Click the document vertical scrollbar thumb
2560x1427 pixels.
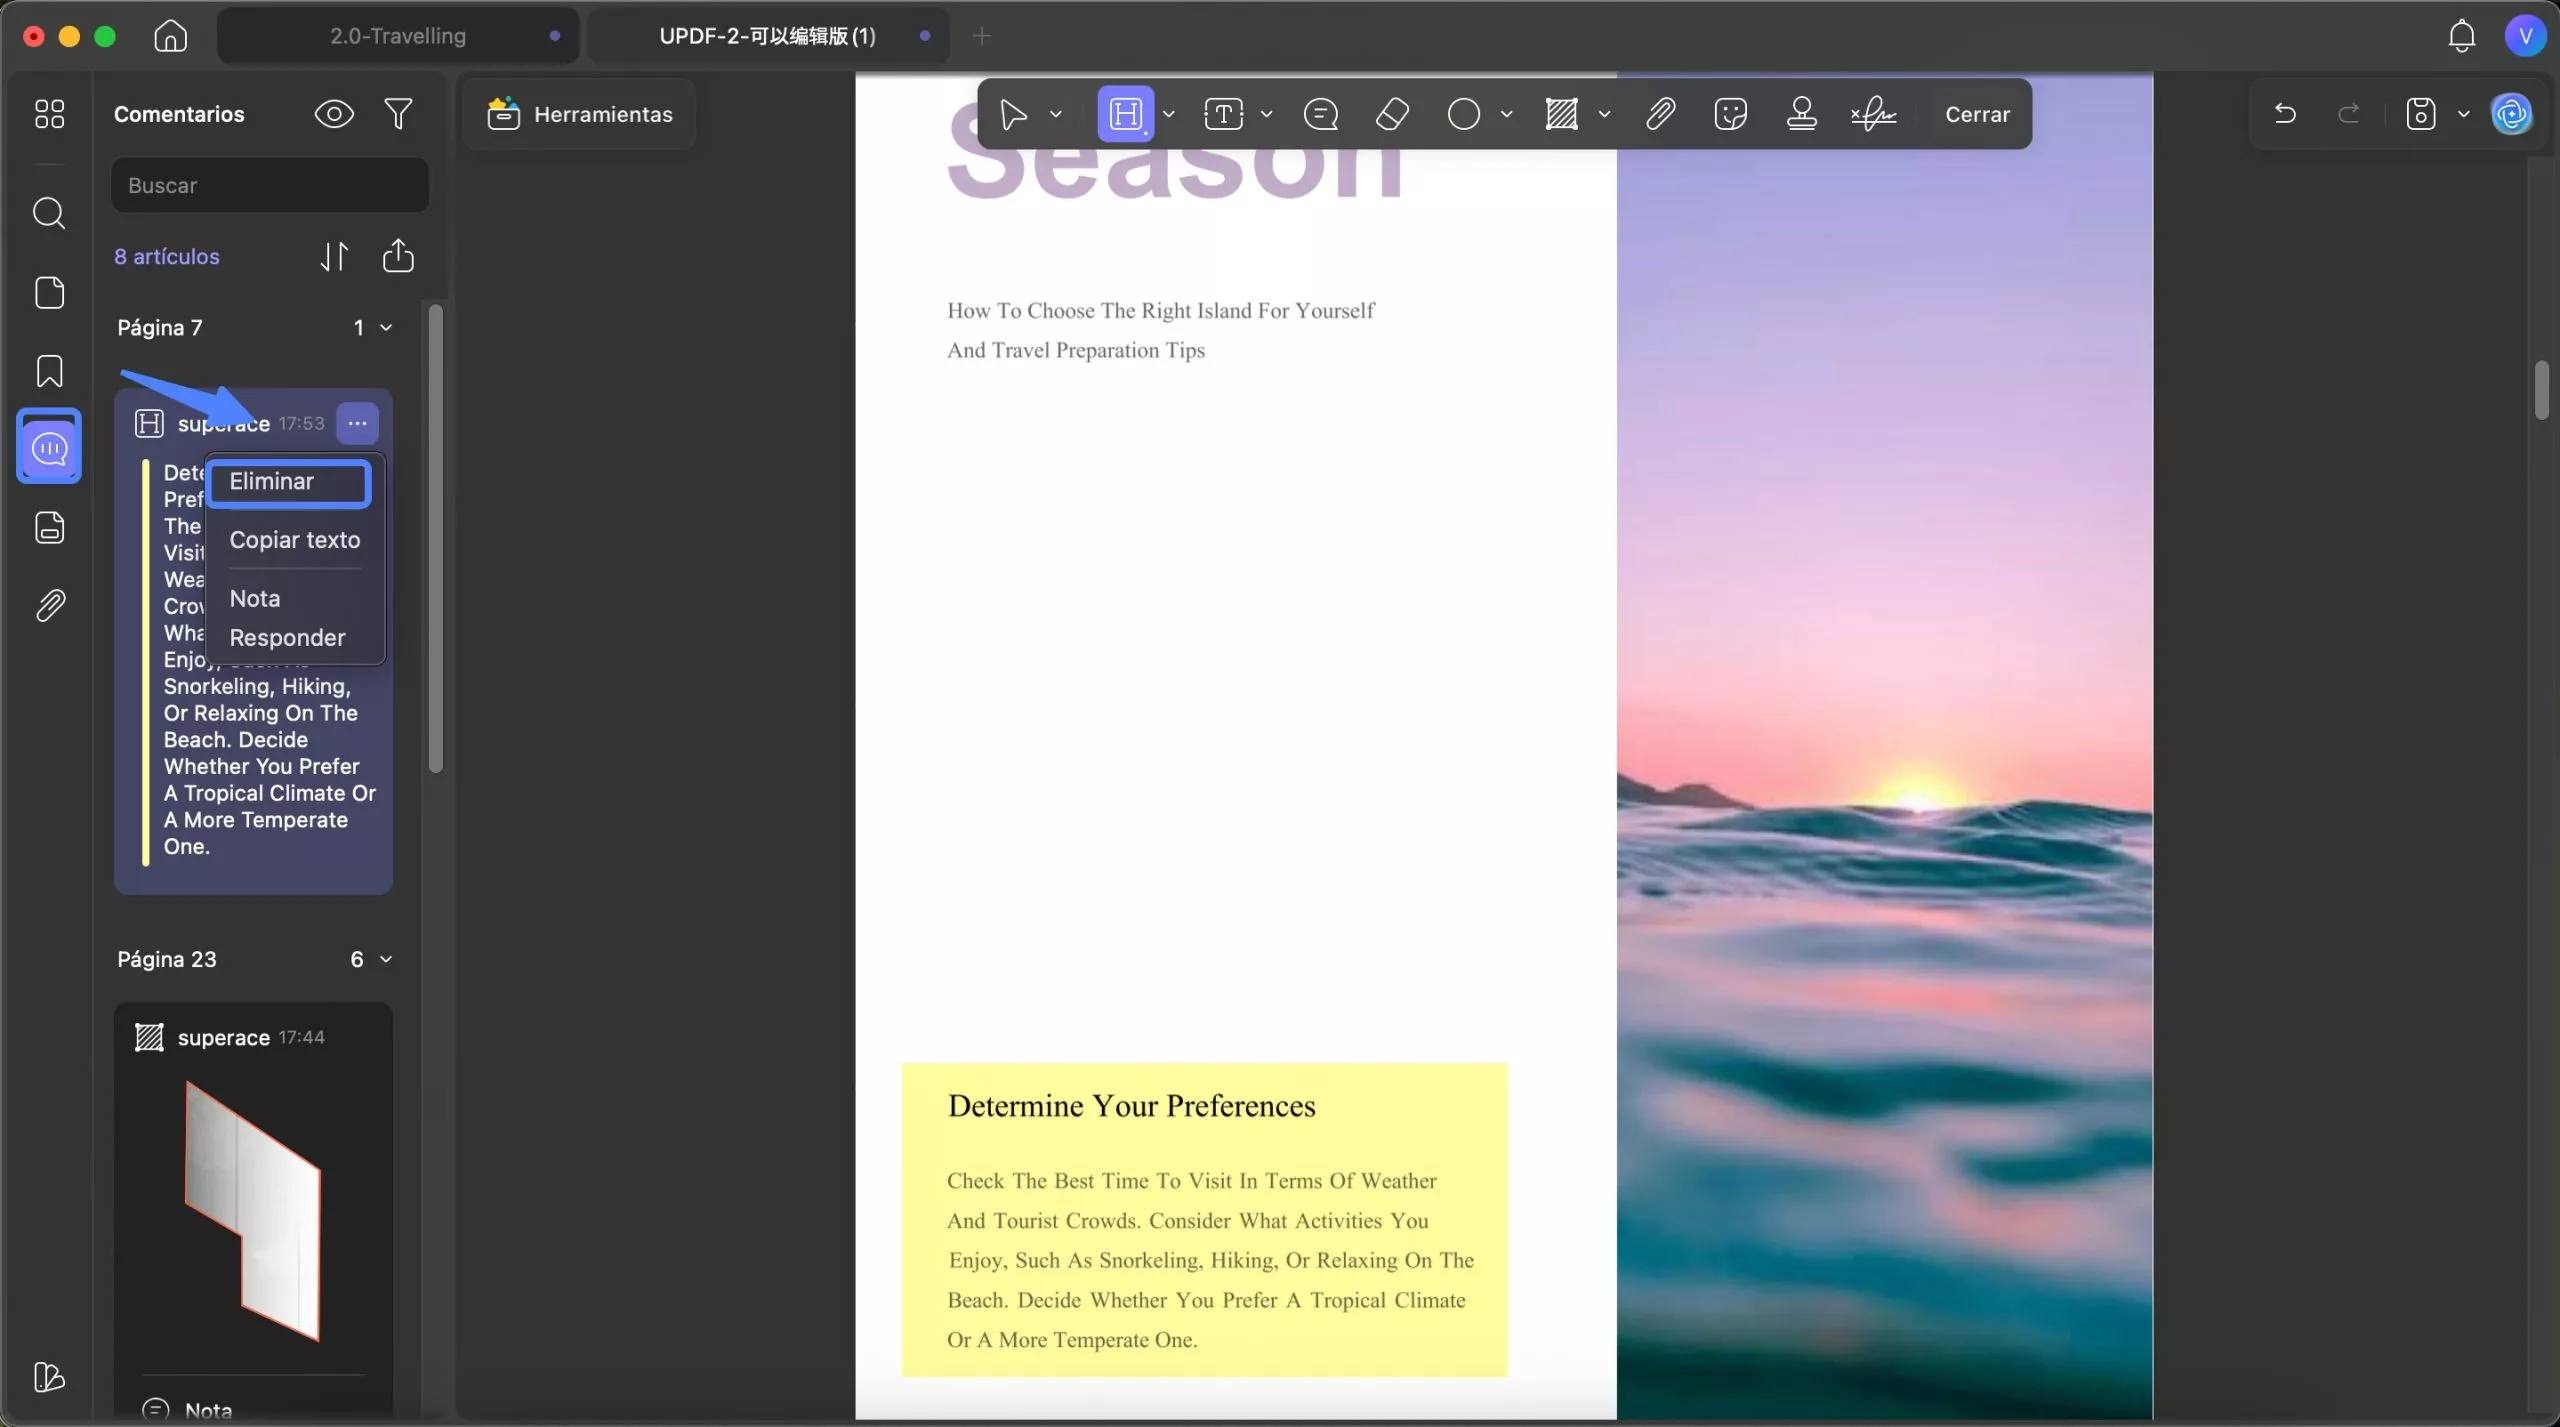[2541, 390]
